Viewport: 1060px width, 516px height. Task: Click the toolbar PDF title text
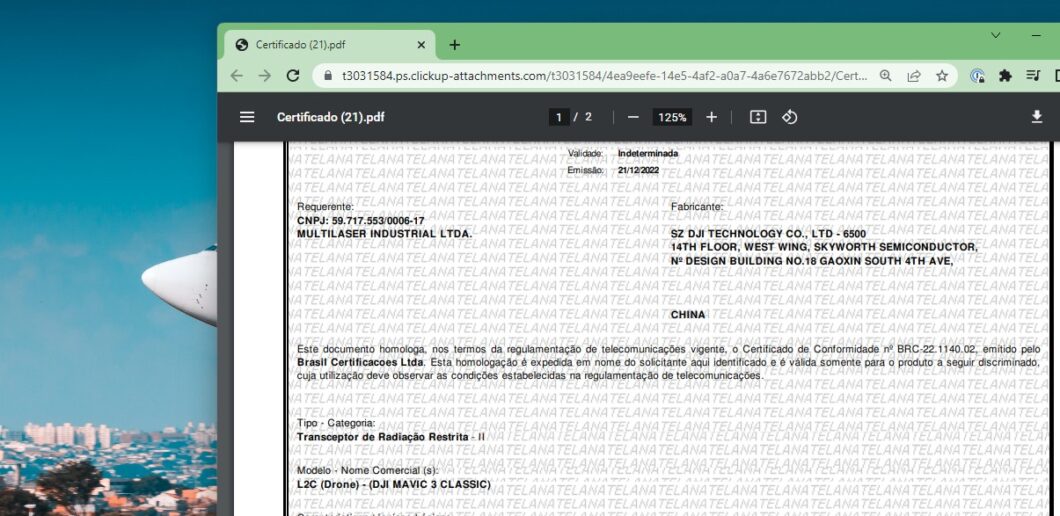(x=331, y=117)
